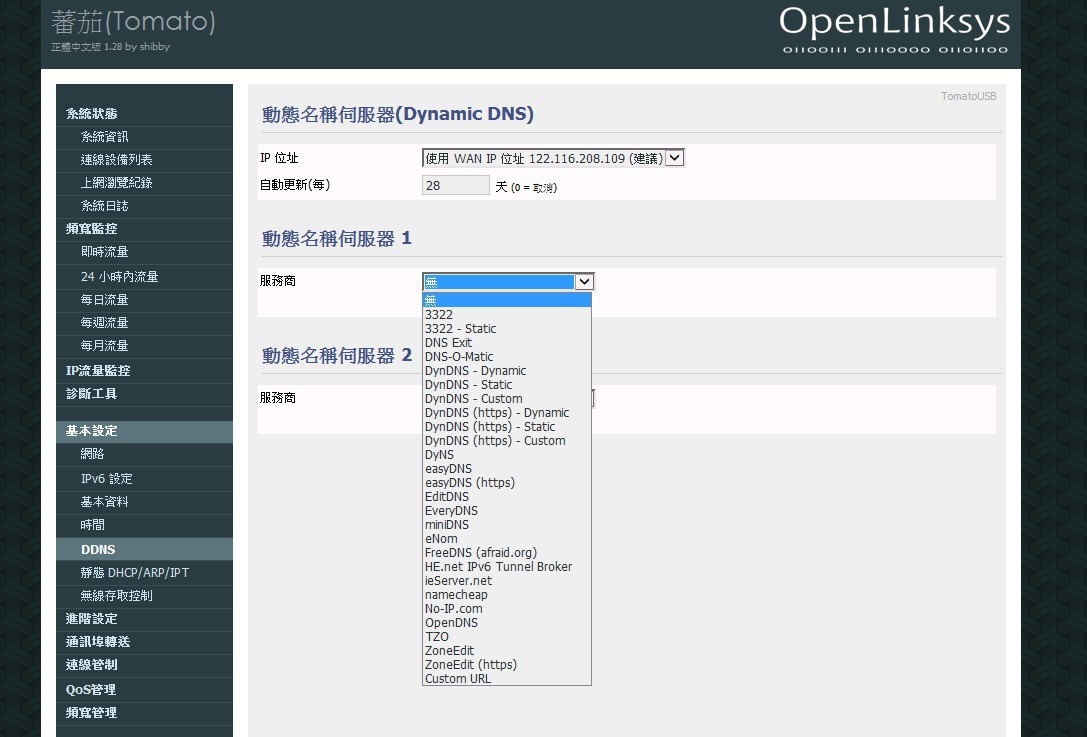
Task: Select TZO from the list
Action: click(x=507, y=636)
